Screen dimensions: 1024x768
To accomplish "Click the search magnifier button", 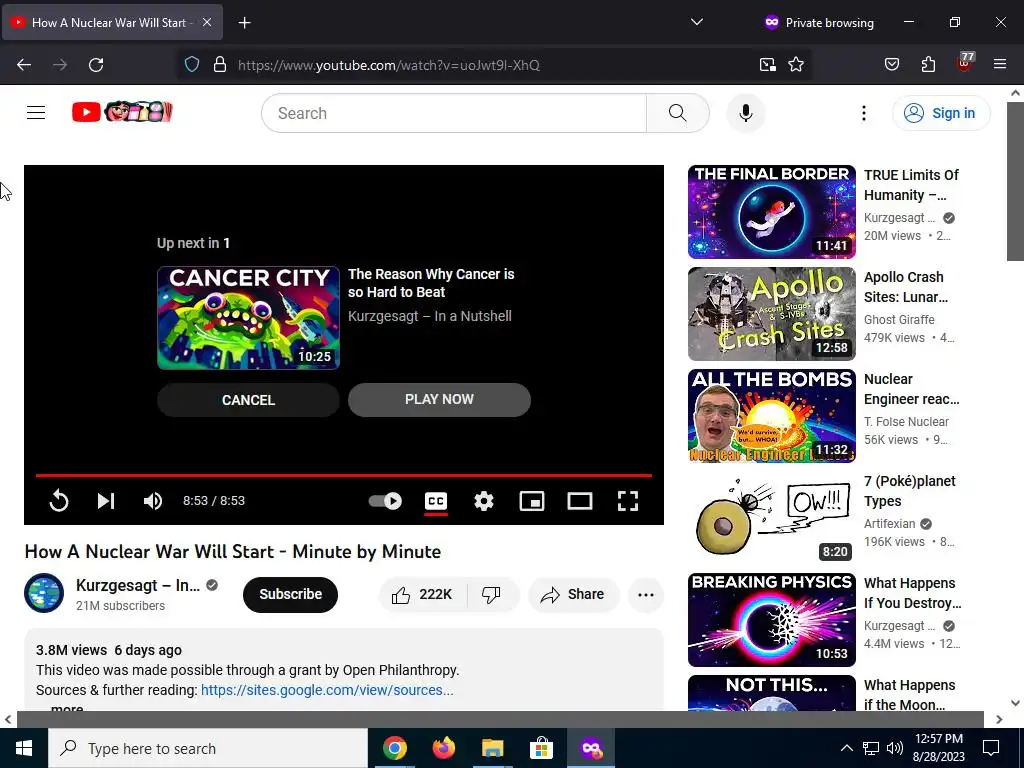I will (x=677, y=113).
